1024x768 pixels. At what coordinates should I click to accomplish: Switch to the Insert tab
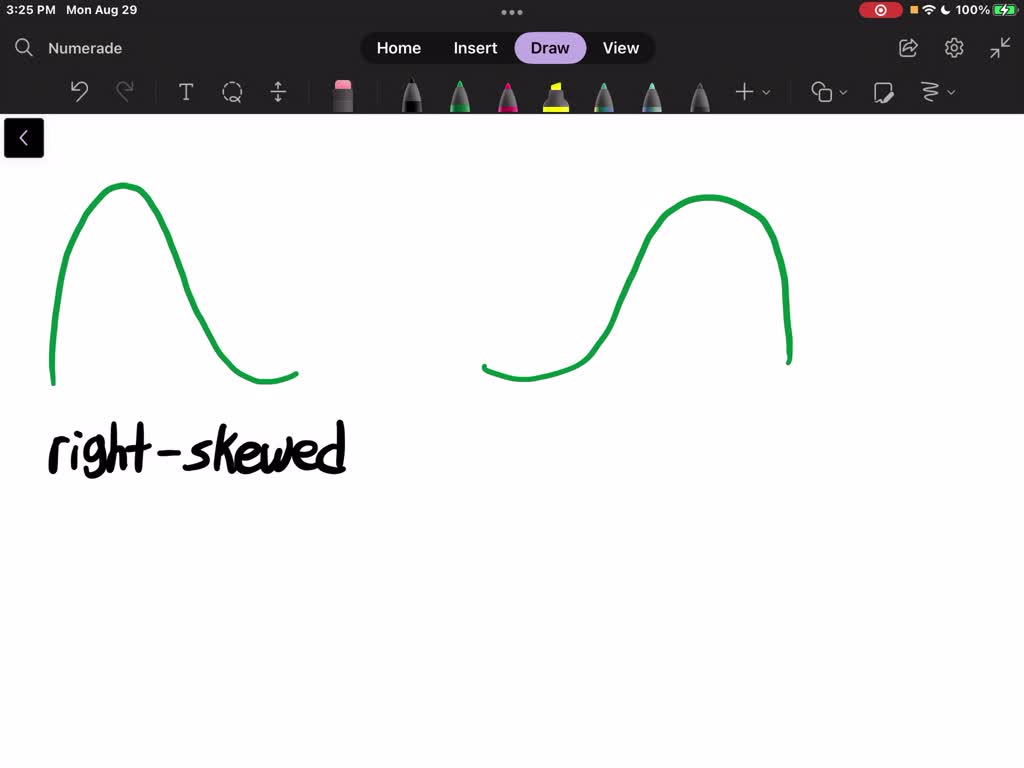(475, 48)
